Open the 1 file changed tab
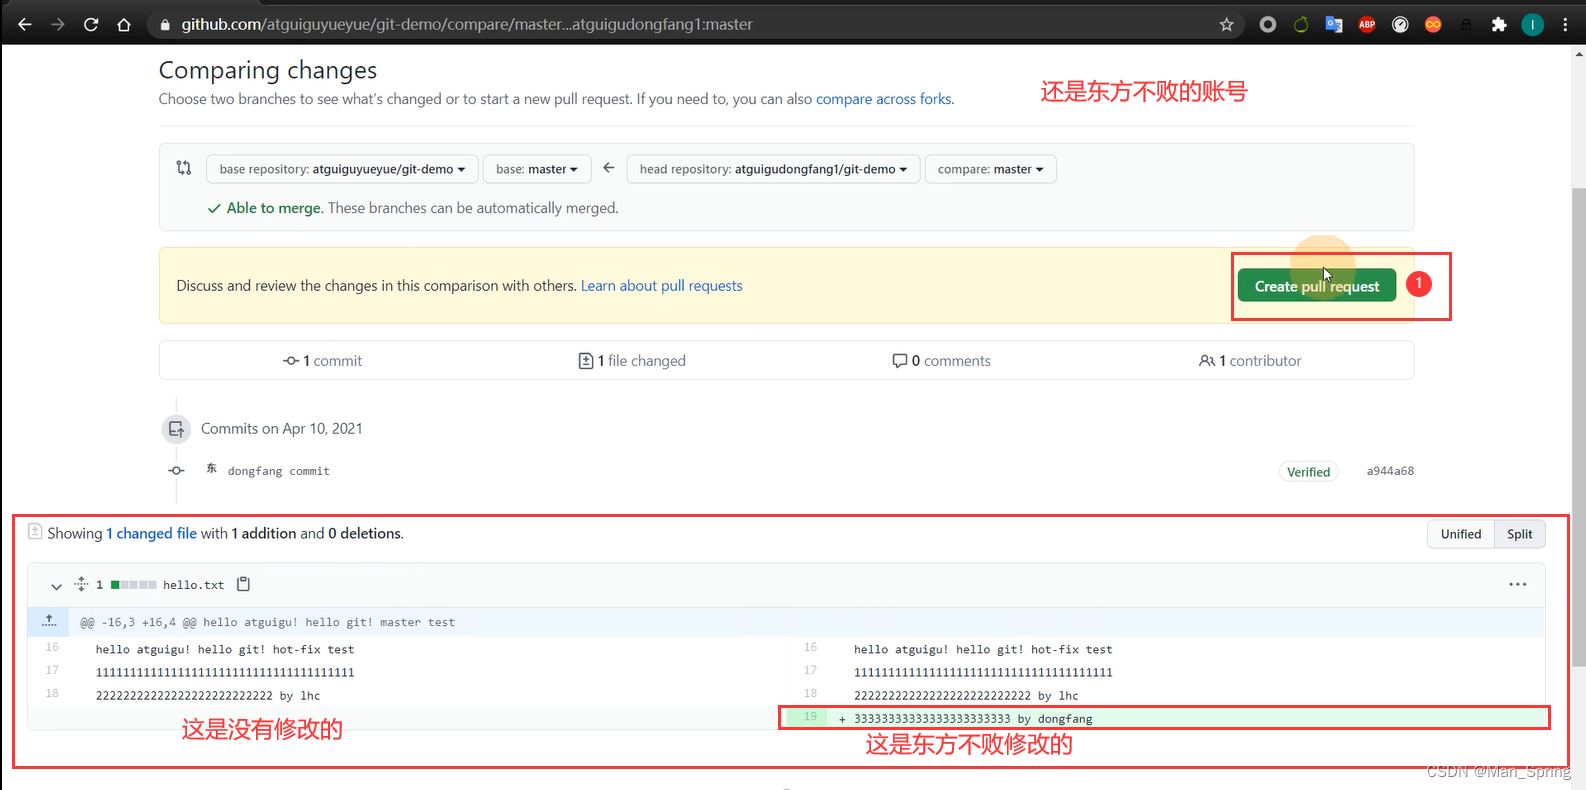 pos(632,361)
